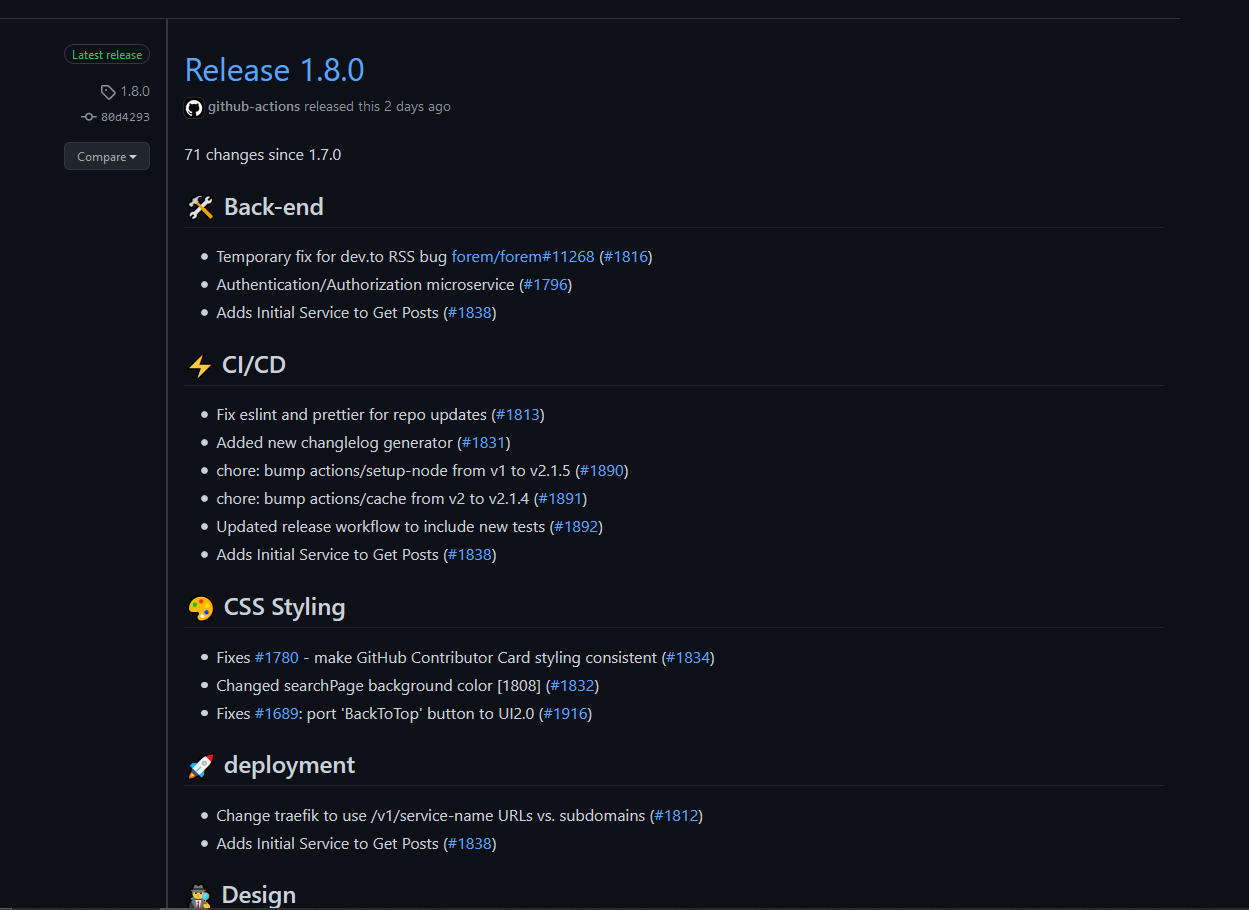Click the Latest release badge
Image resolution: width=1249 pixels, height=910 pixels.
(107, 55)
